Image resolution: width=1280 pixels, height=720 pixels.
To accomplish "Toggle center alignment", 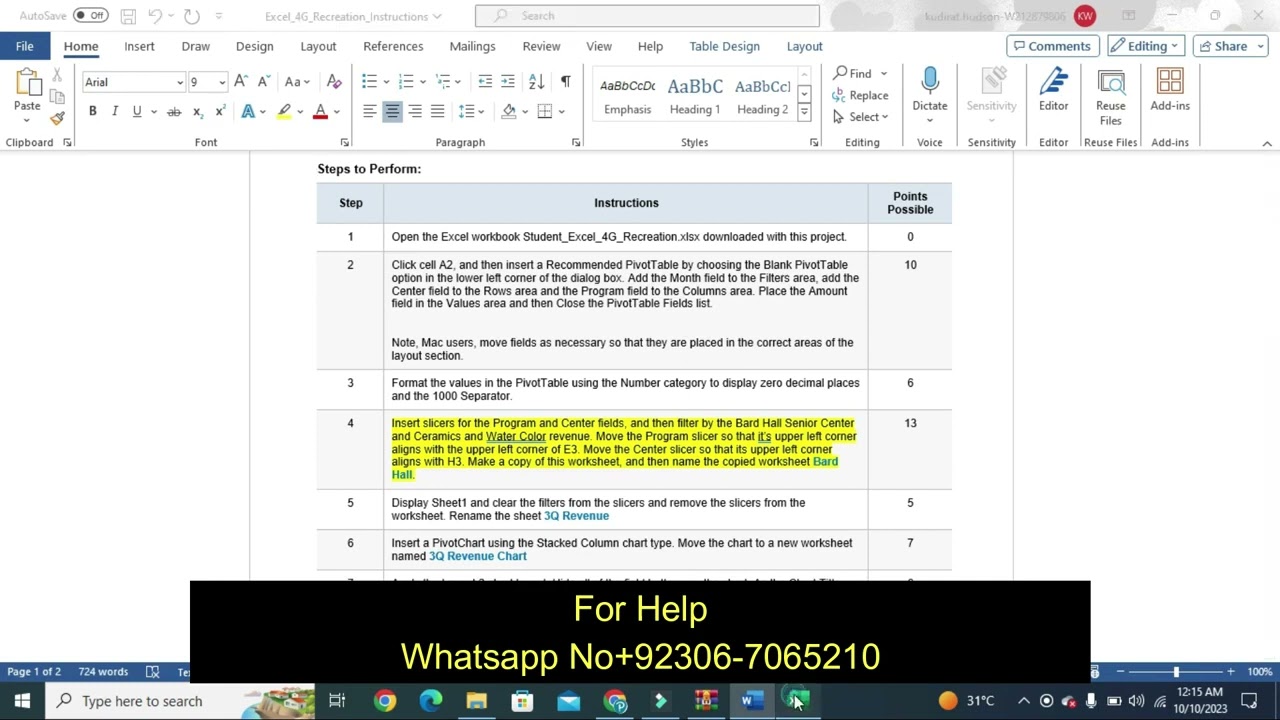I will (392, 111).
